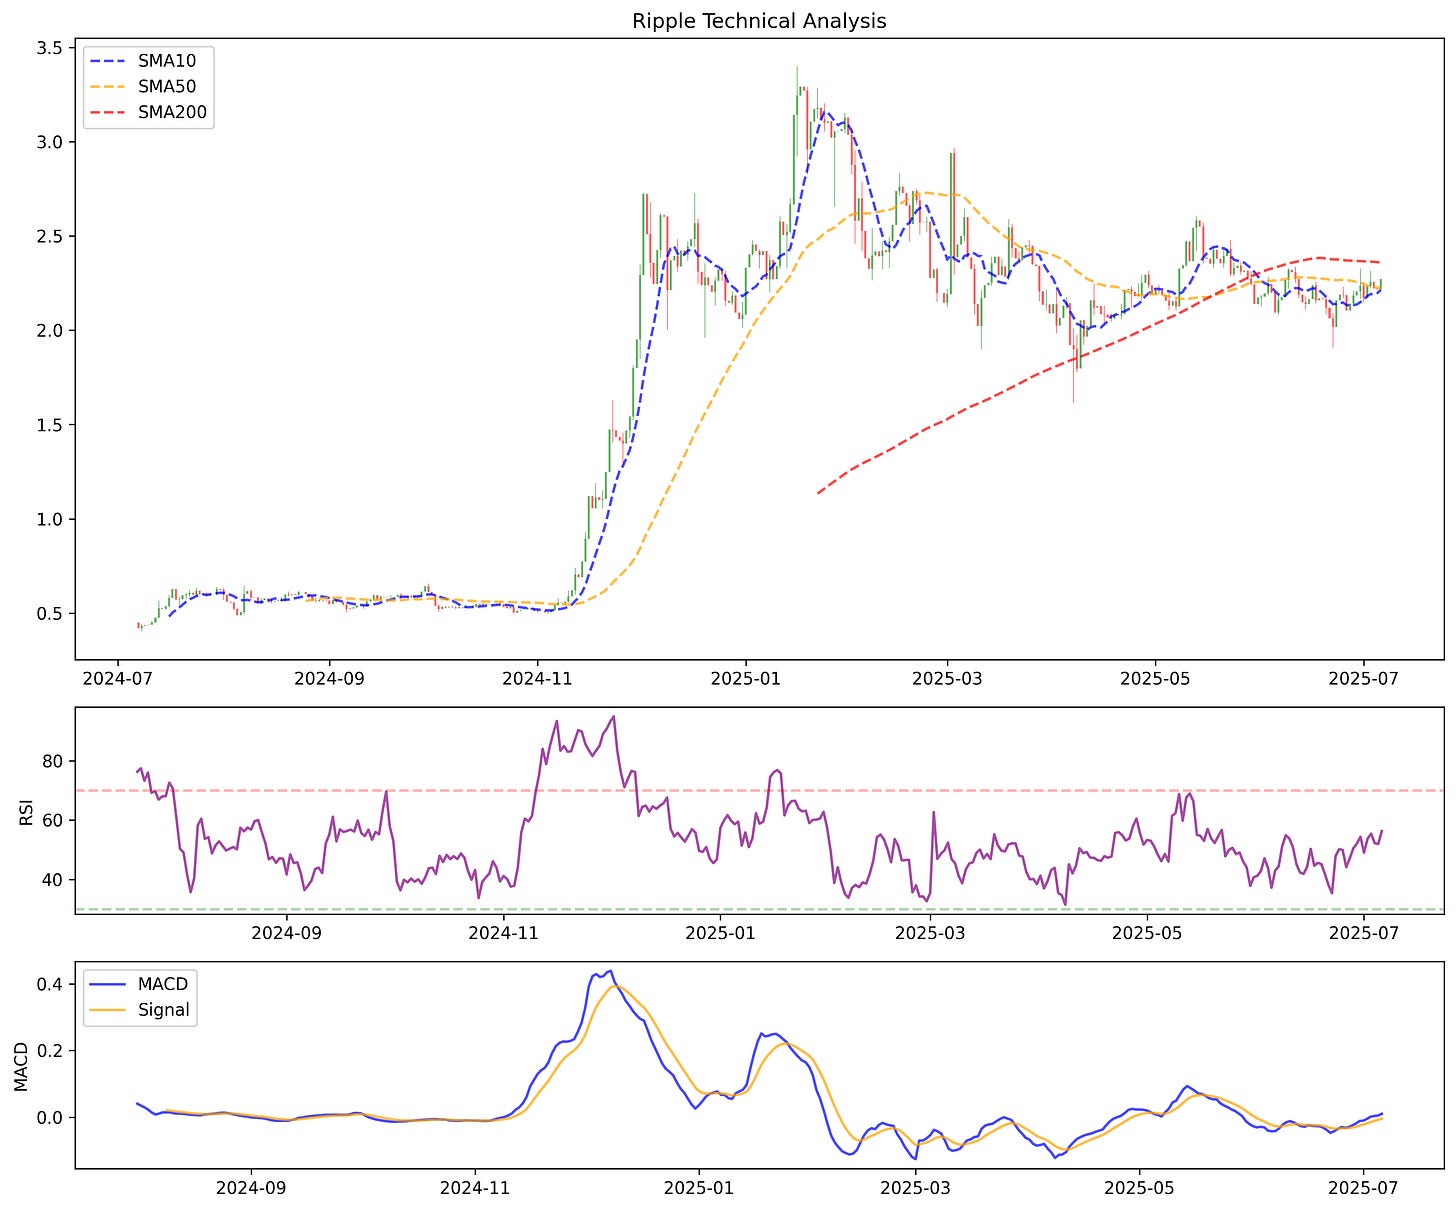Click the 2024-11 date tick under price chart
Image resolution: width=1456 pixels, height=1210 pixels.
tap(538, 679)
